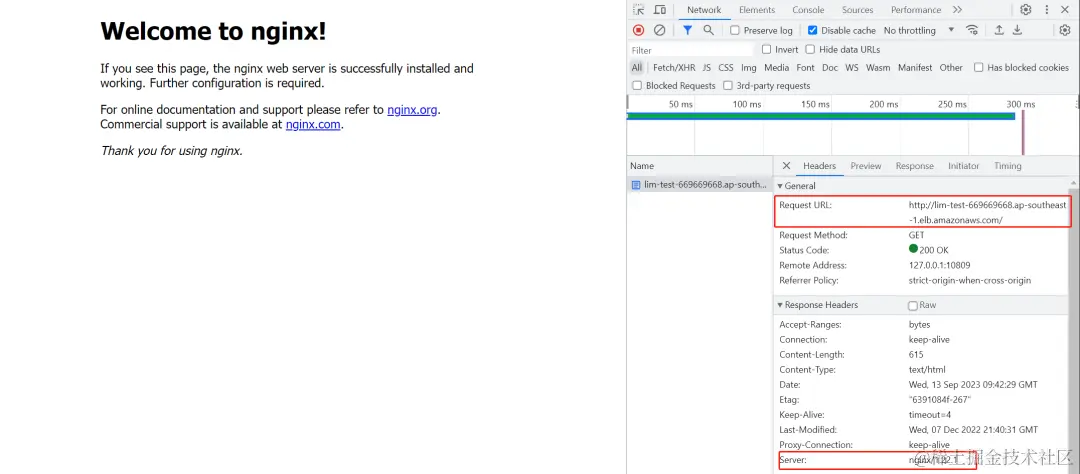Select the Headers tab
Viewport: 1080px width, 474px height.
(x=820, y=166)
